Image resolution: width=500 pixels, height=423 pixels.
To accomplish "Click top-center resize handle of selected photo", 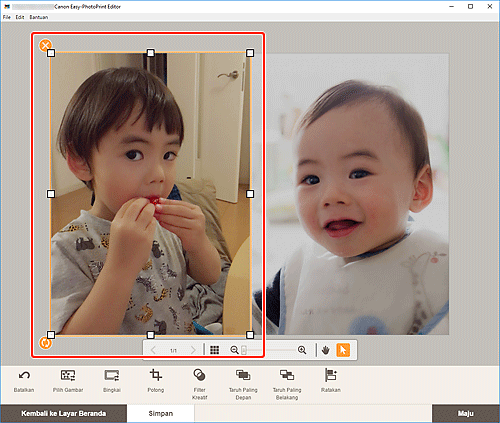I will click(151, 53).
